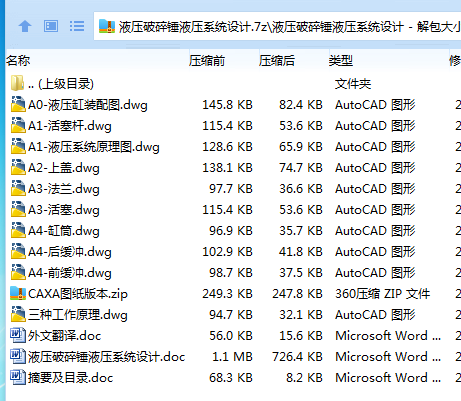Click the 1.1 MB size cell
Screen dimensions: 461x401
[x=232, y=357]
